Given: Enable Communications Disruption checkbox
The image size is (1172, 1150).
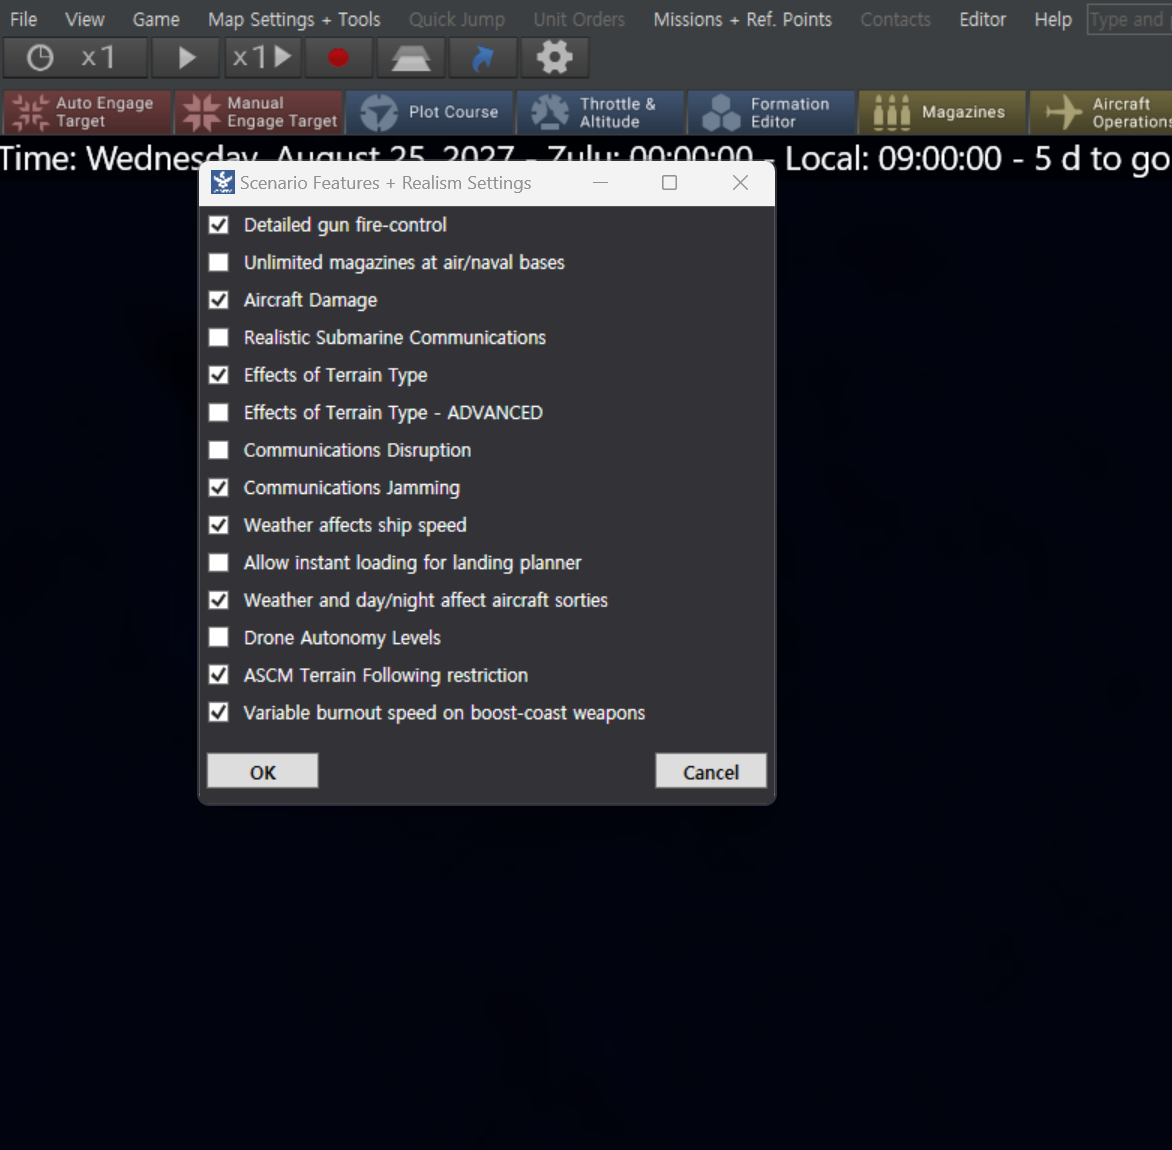Looking at the screenshot, I should (218, 450).
